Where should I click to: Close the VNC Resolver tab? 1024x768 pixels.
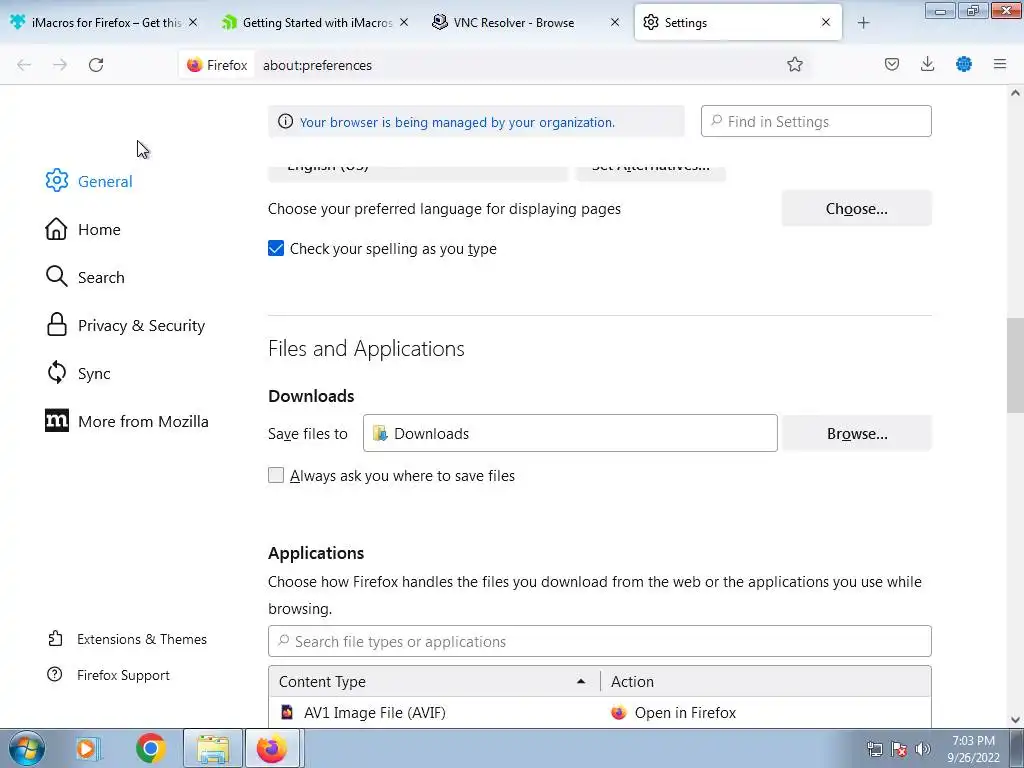tap(615, 22)
